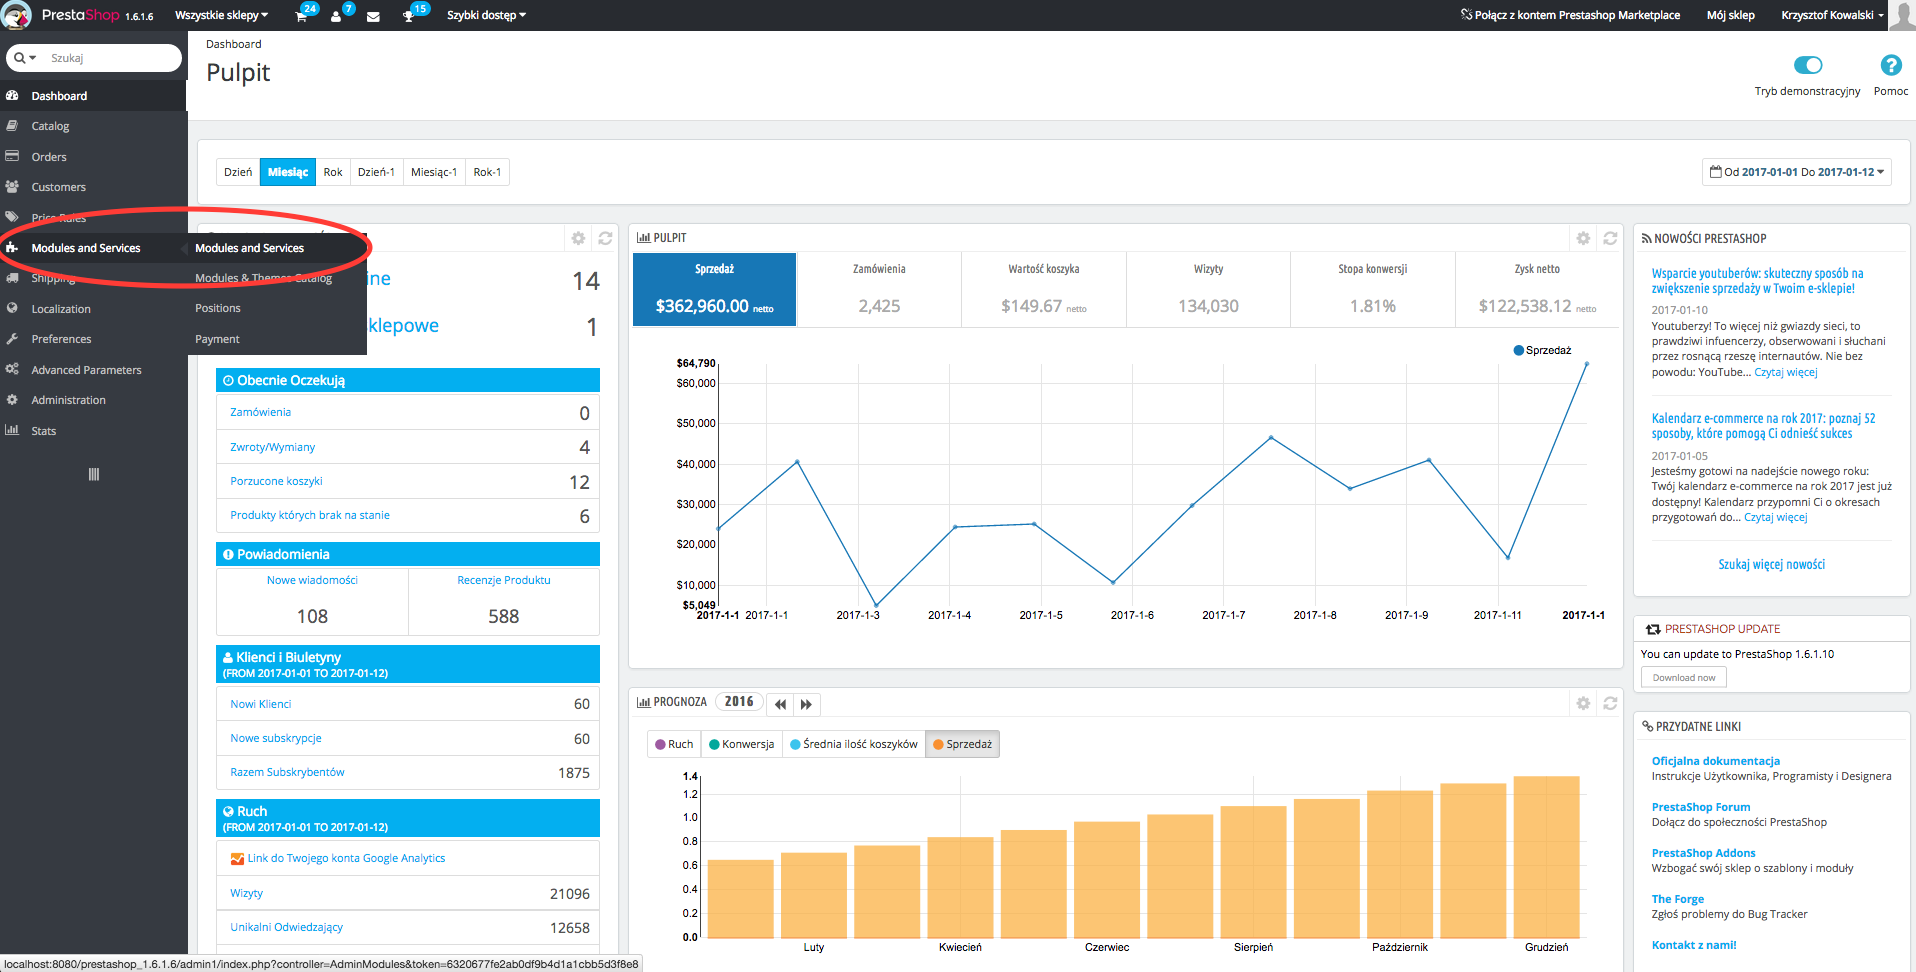Collapse the sidebar menu handle
Screen dimensions: 1916x972
(94, 474)
